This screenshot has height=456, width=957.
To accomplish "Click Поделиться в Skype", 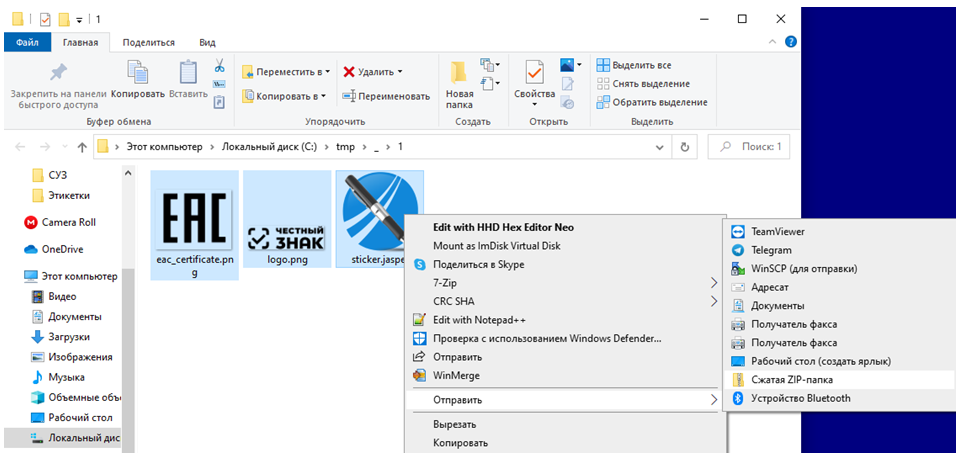I will (478, 264).
